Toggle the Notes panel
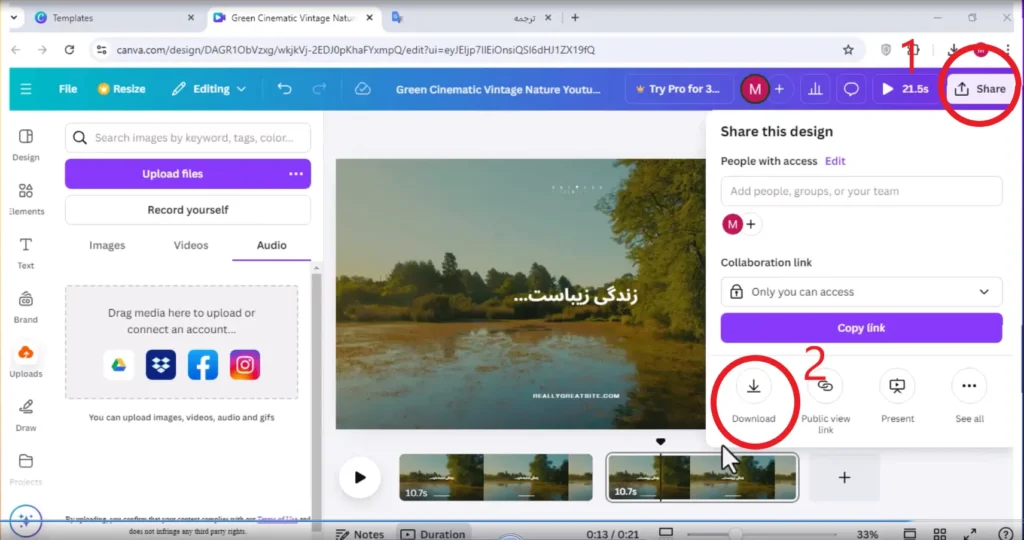This screenshot has width=1024, height=540. (x=360, y=533)
